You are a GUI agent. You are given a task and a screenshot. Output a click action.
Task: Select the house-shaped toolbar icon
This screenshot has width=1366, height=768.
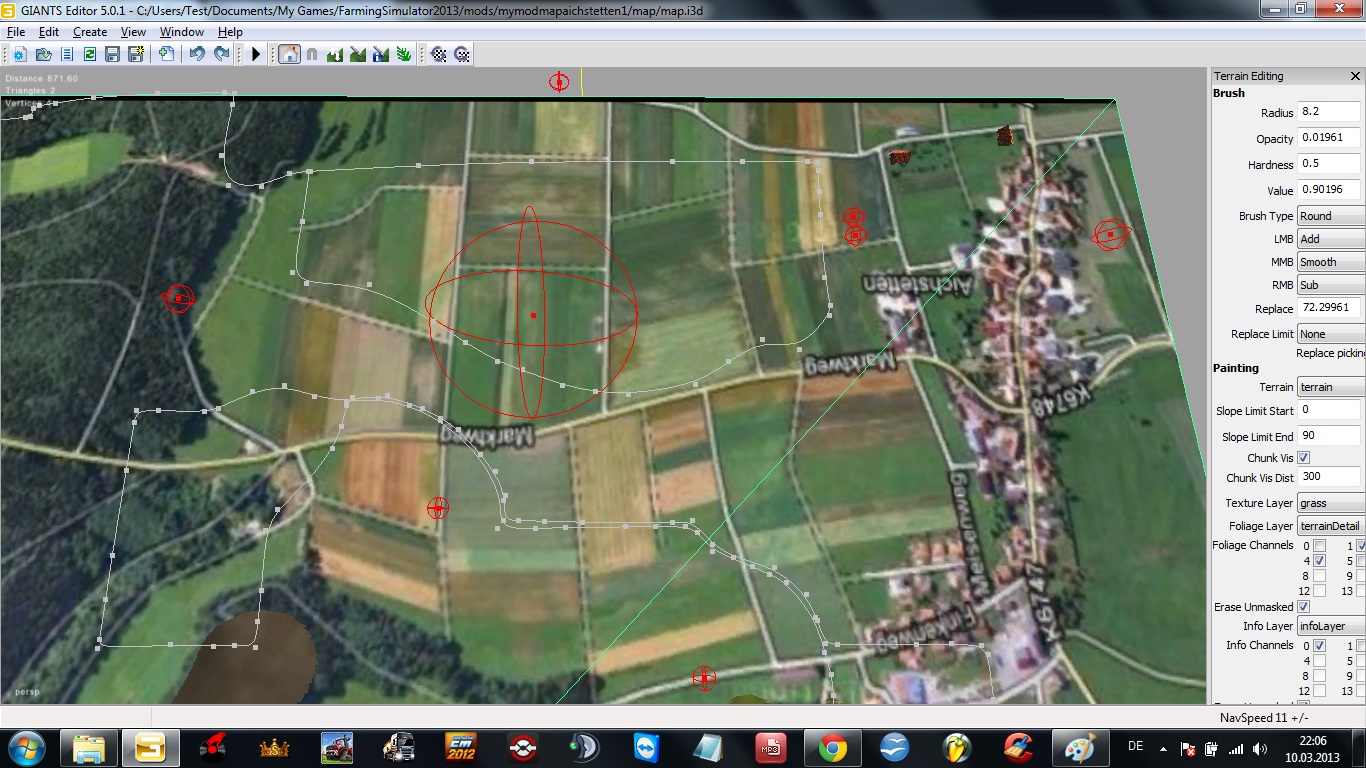289,54
